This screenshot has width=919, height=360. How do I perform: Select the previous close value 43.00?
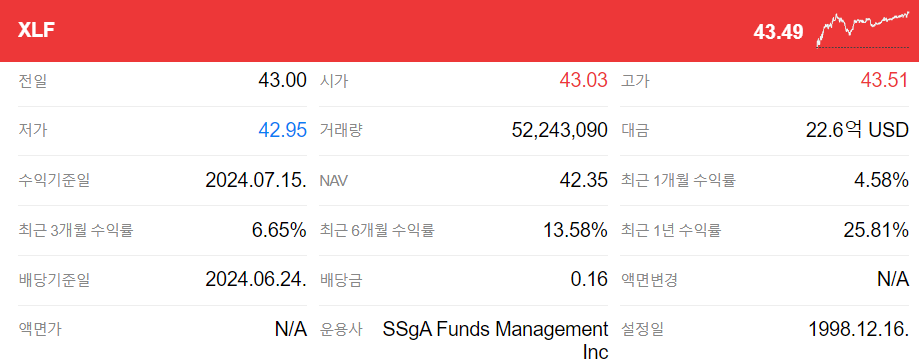282,80
